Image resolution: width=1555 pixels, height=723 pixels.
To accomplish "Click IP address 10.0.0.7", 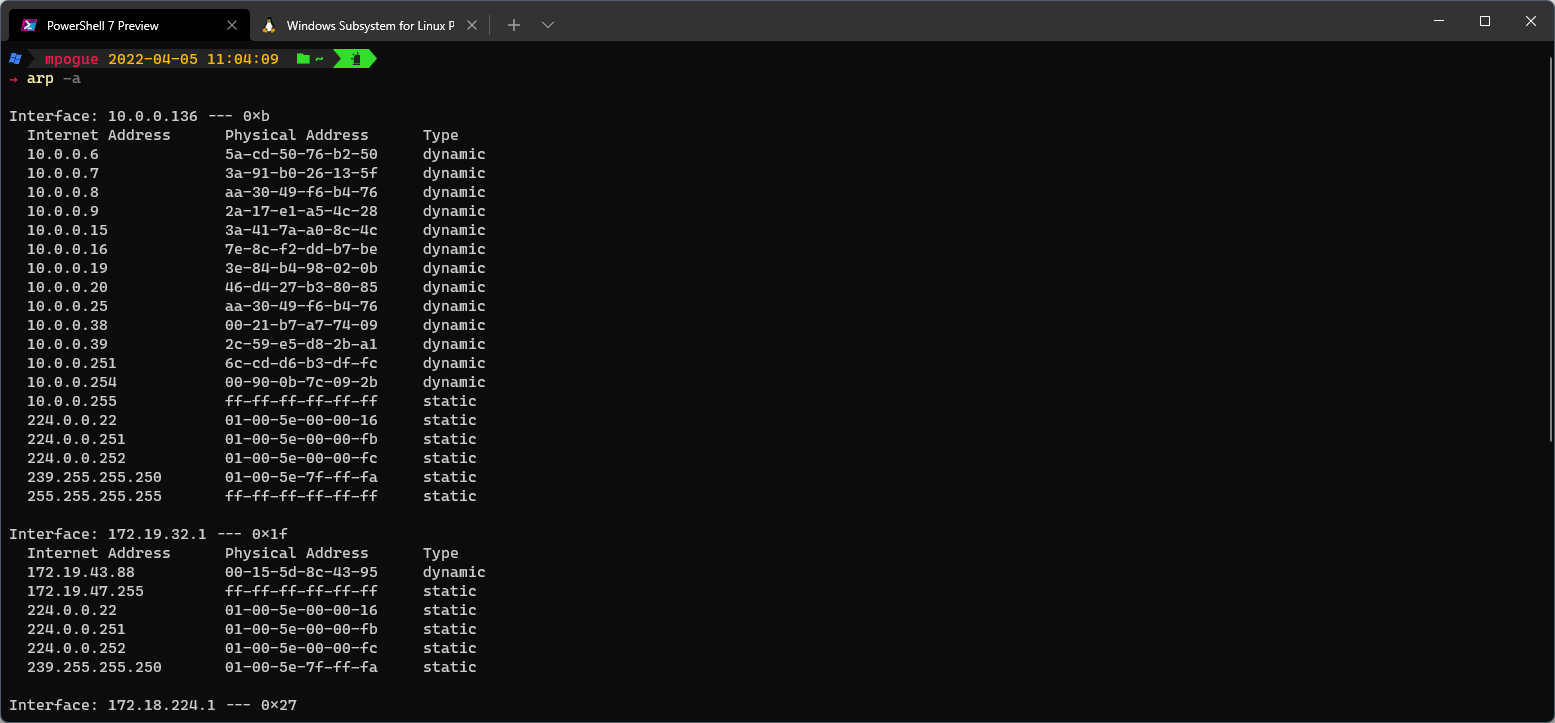I will click(63, 173).
